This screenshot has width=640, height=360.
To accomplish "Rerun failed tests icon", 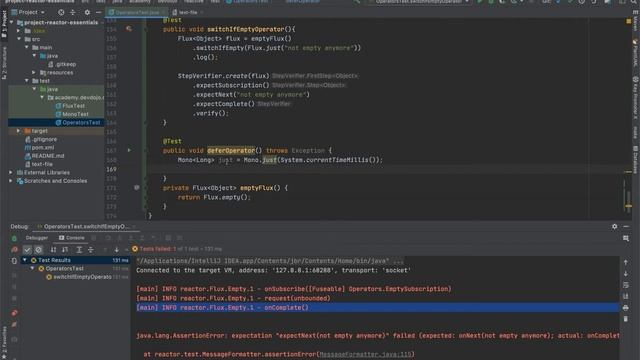I will pyautogui.click(x=14, y=249).
